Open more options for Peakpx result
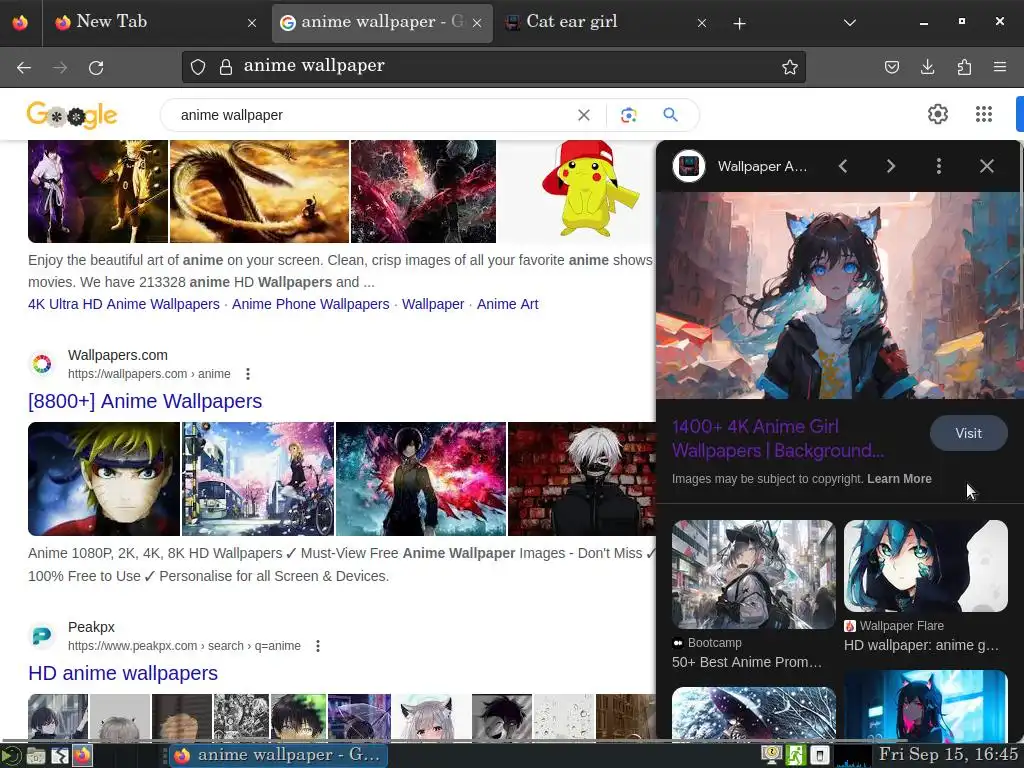 pos(317,646)
